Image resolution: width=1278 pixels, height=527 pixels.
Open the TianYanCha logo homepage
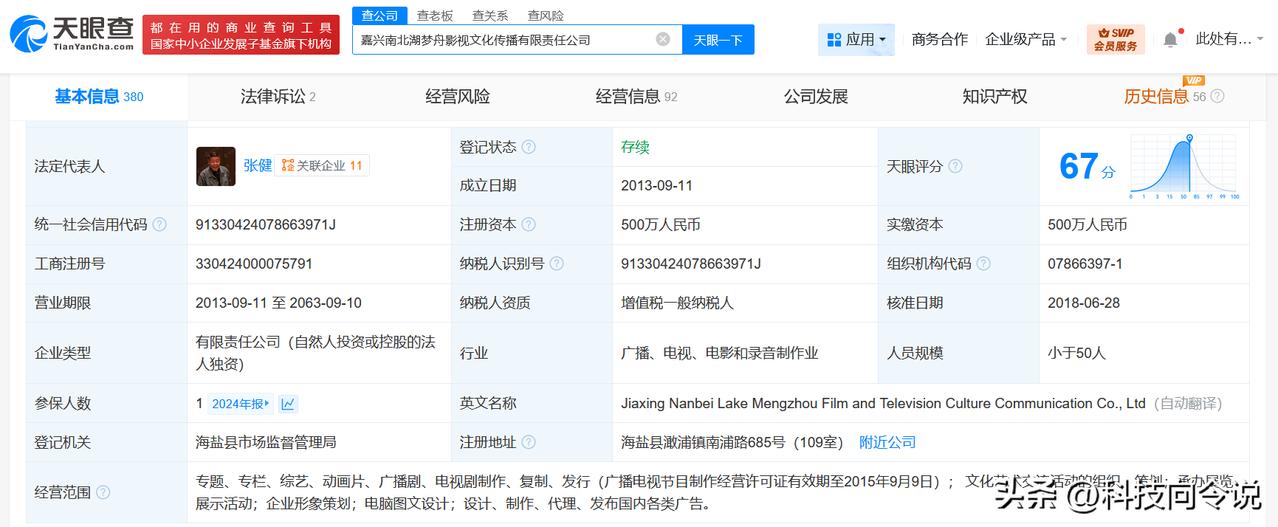coord(72,35)
